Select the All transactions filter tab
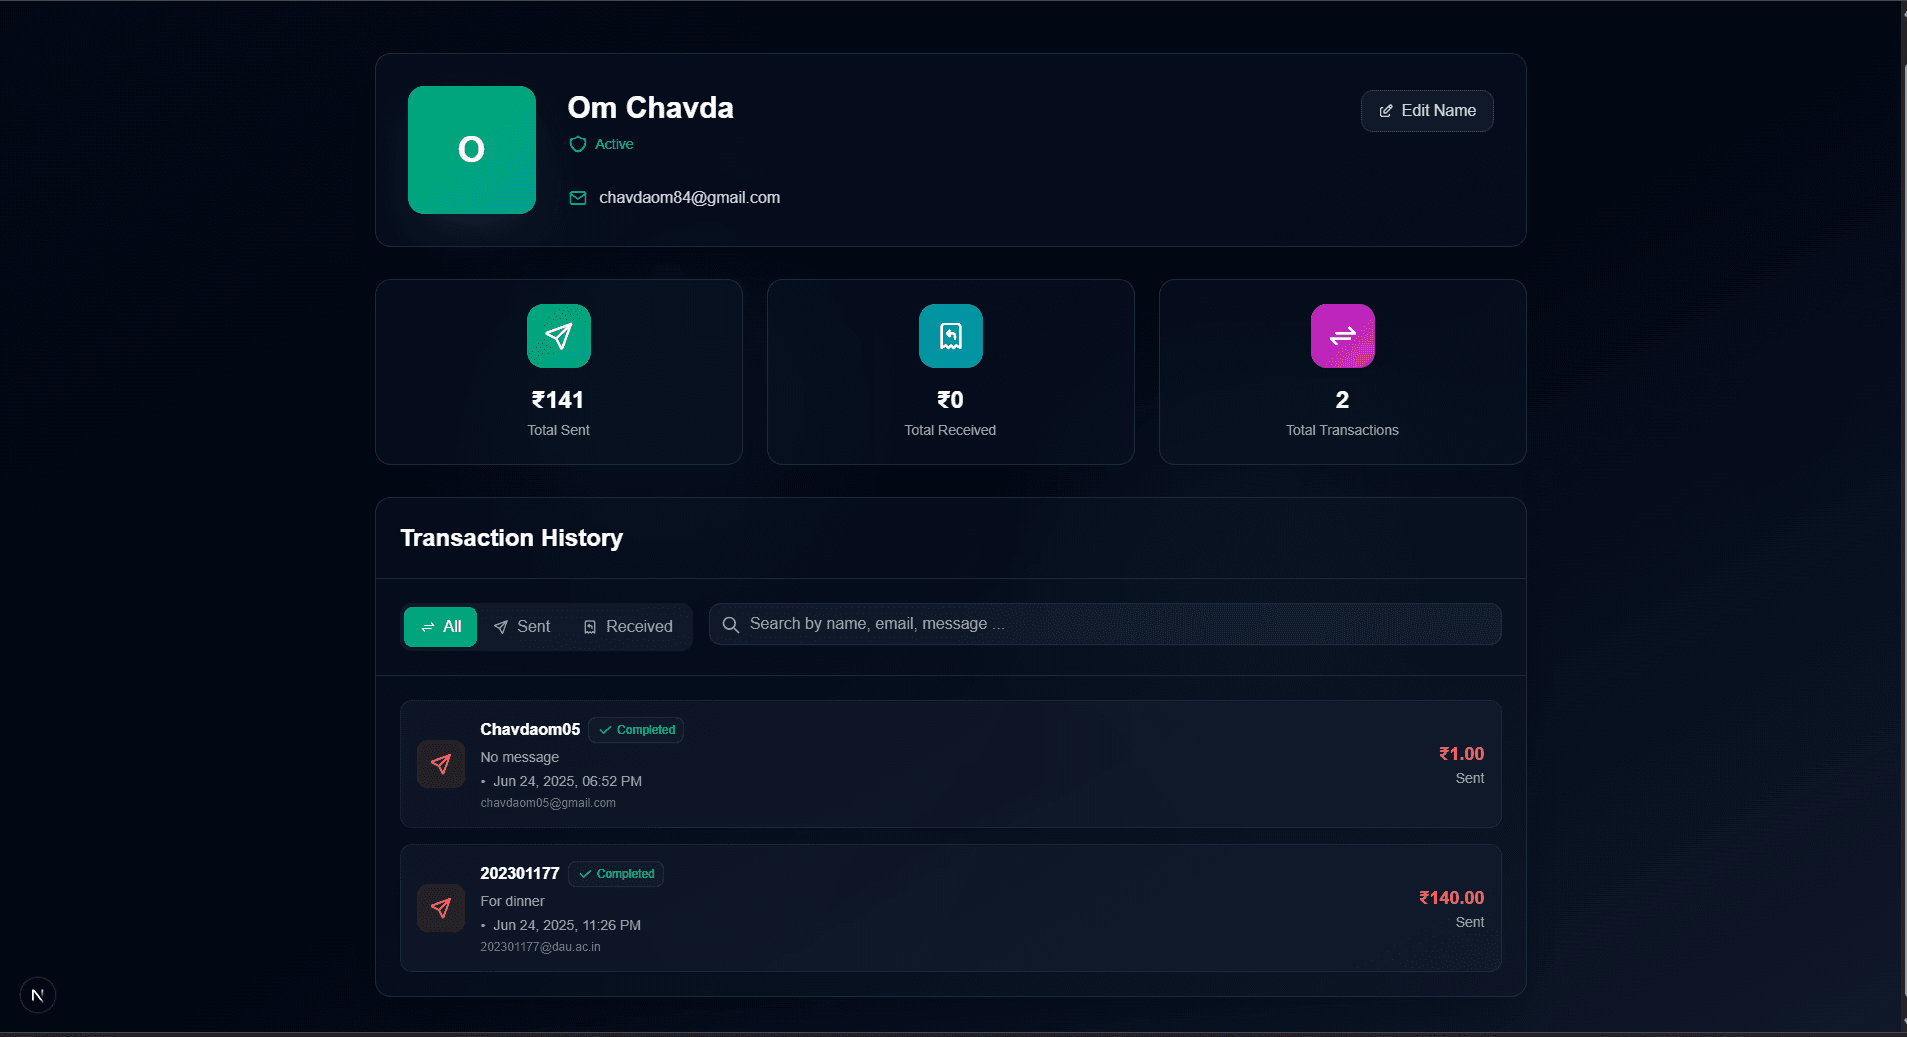The image size is (1907, 1037). (440, 627)
